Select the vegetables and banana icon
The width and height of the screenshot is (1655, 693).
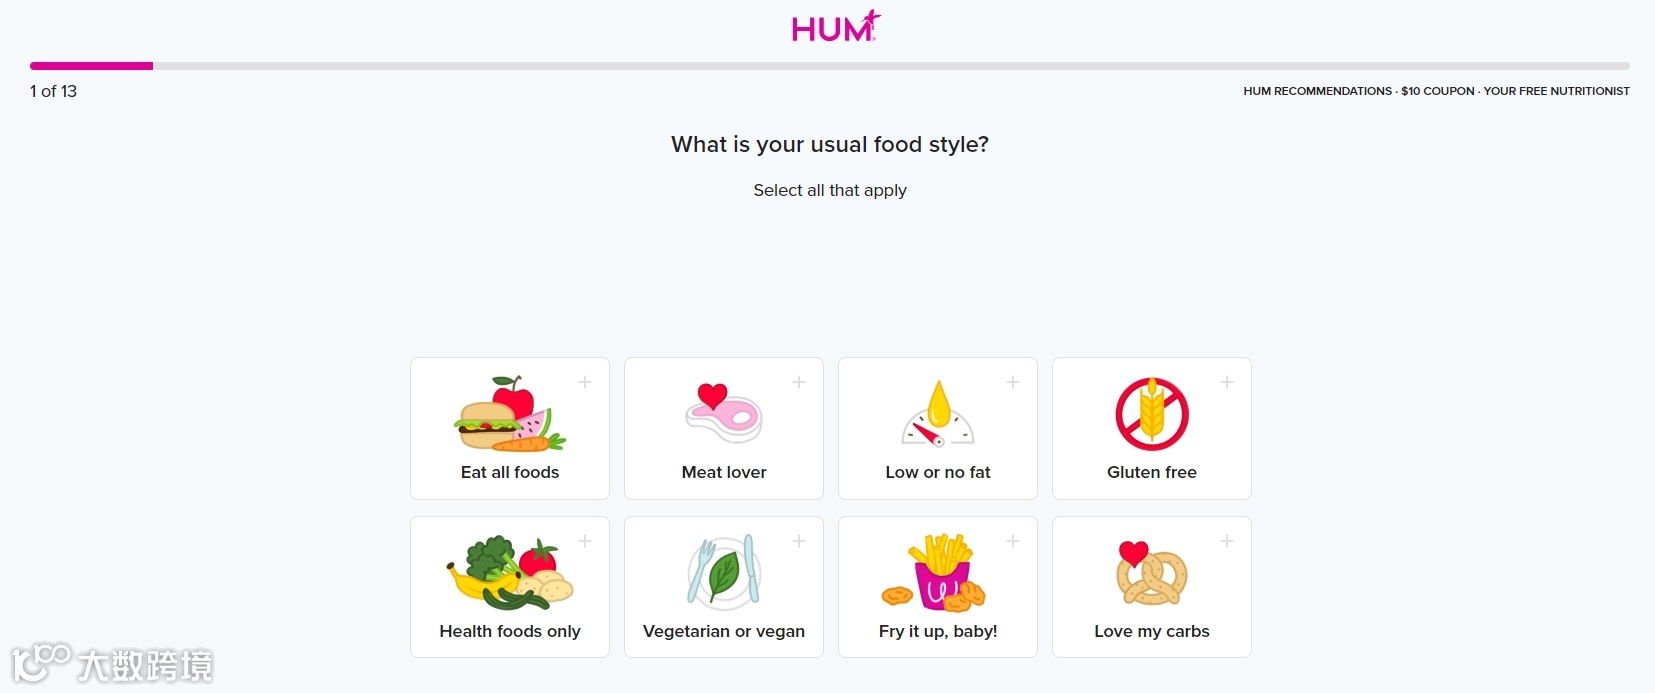[510, 574]
